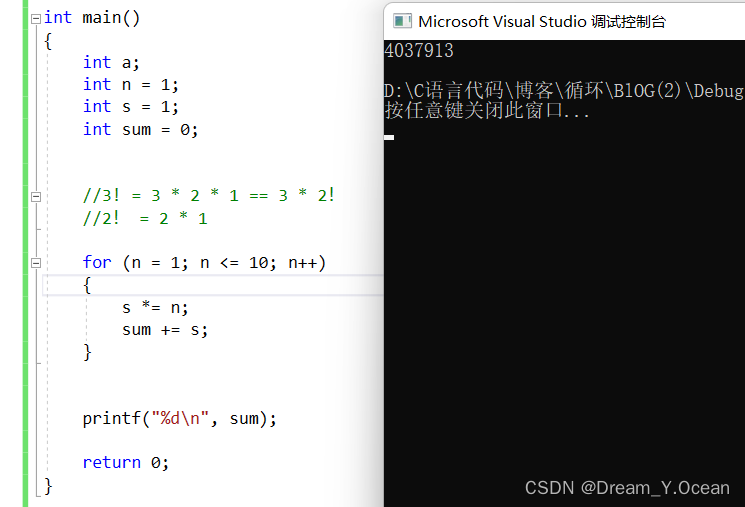Image resolution: width=745 pixels, height=507 pixels.
Task: Click the closing brace of the for loop
Action: 87,353
